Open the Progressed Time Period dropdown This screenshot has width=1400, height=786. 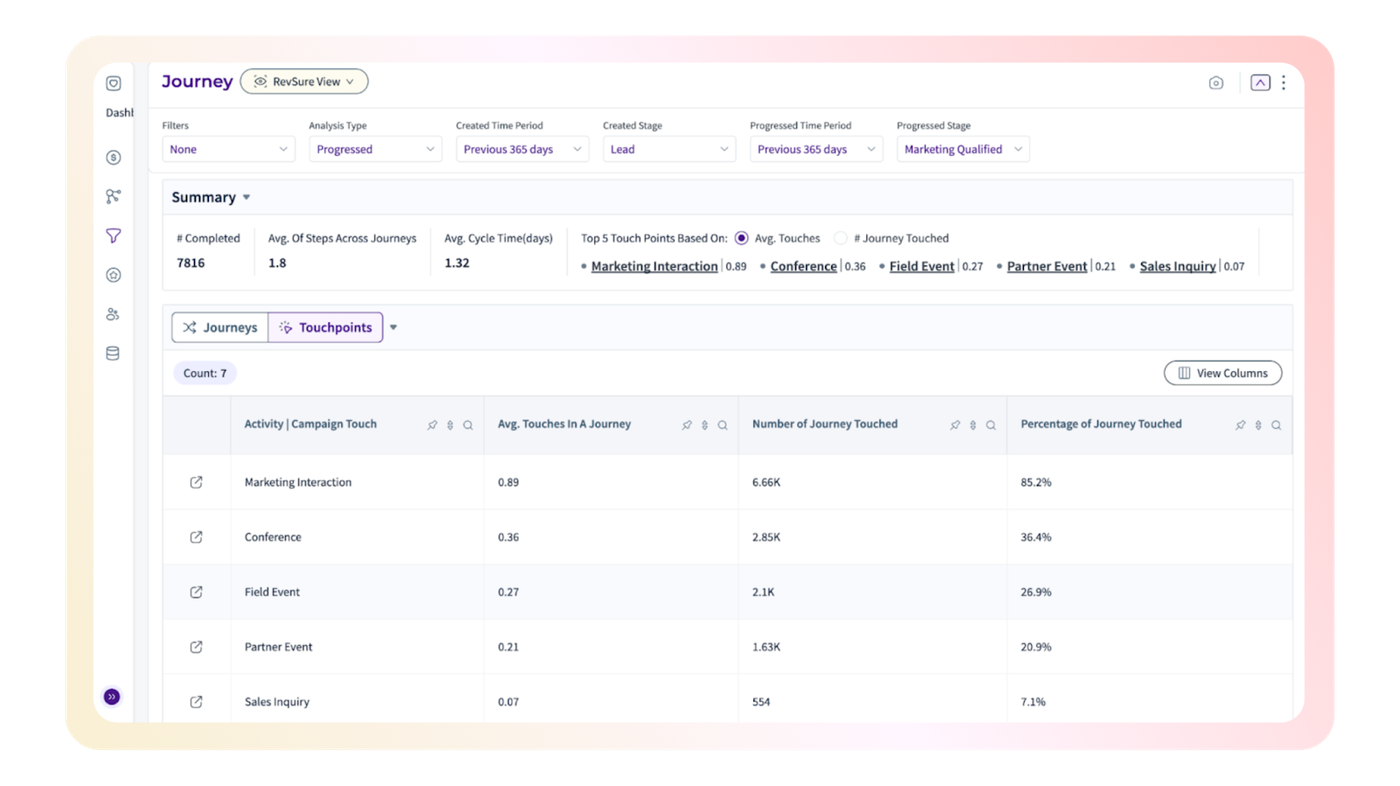coord(816,149)
